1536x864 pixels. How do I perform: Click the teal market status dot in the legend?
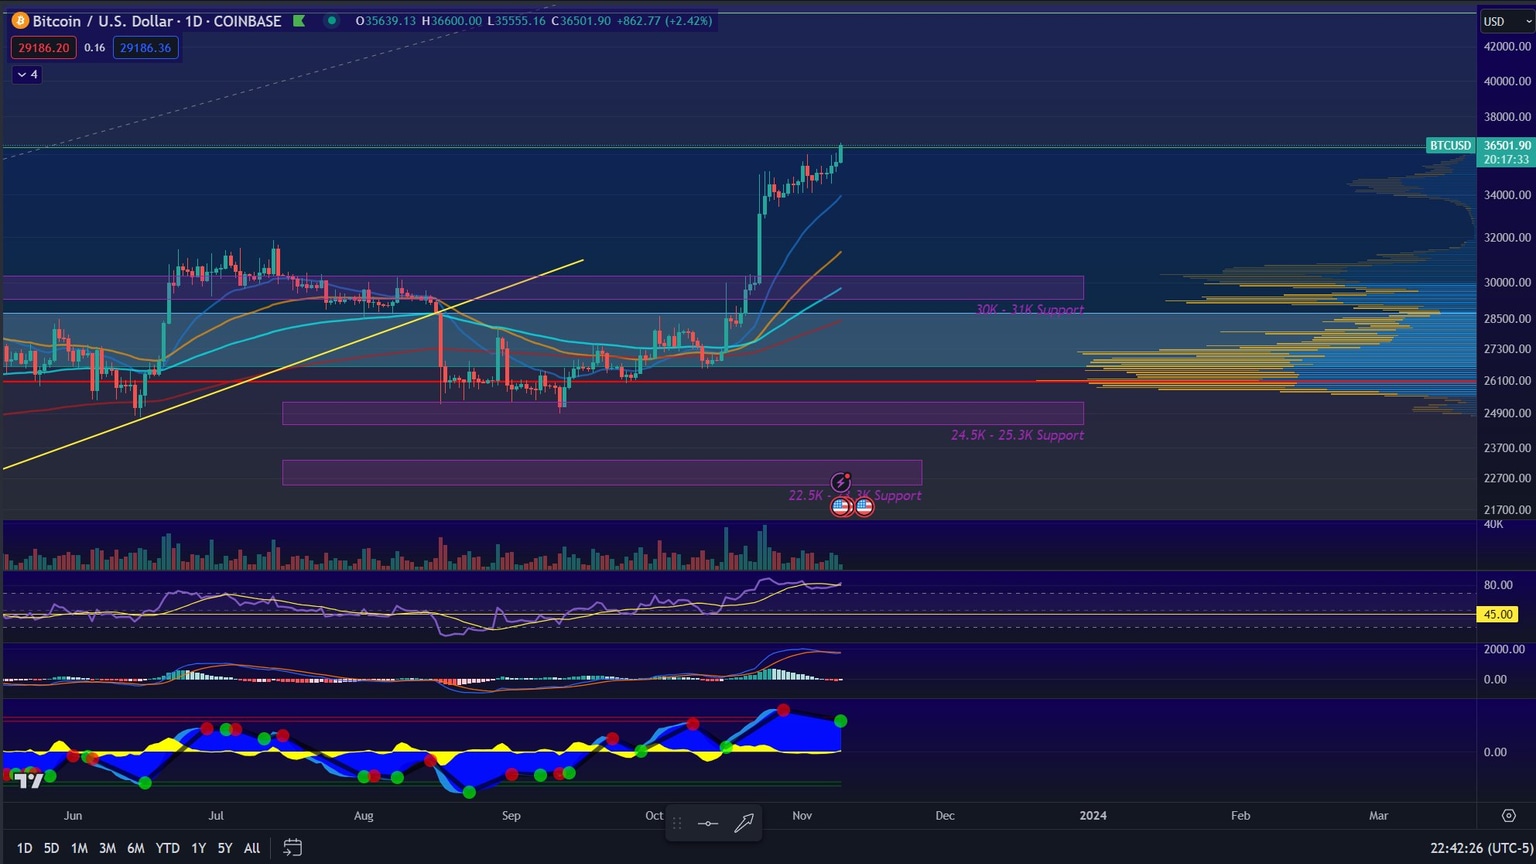pyautogui.click(x=330, y=20)
